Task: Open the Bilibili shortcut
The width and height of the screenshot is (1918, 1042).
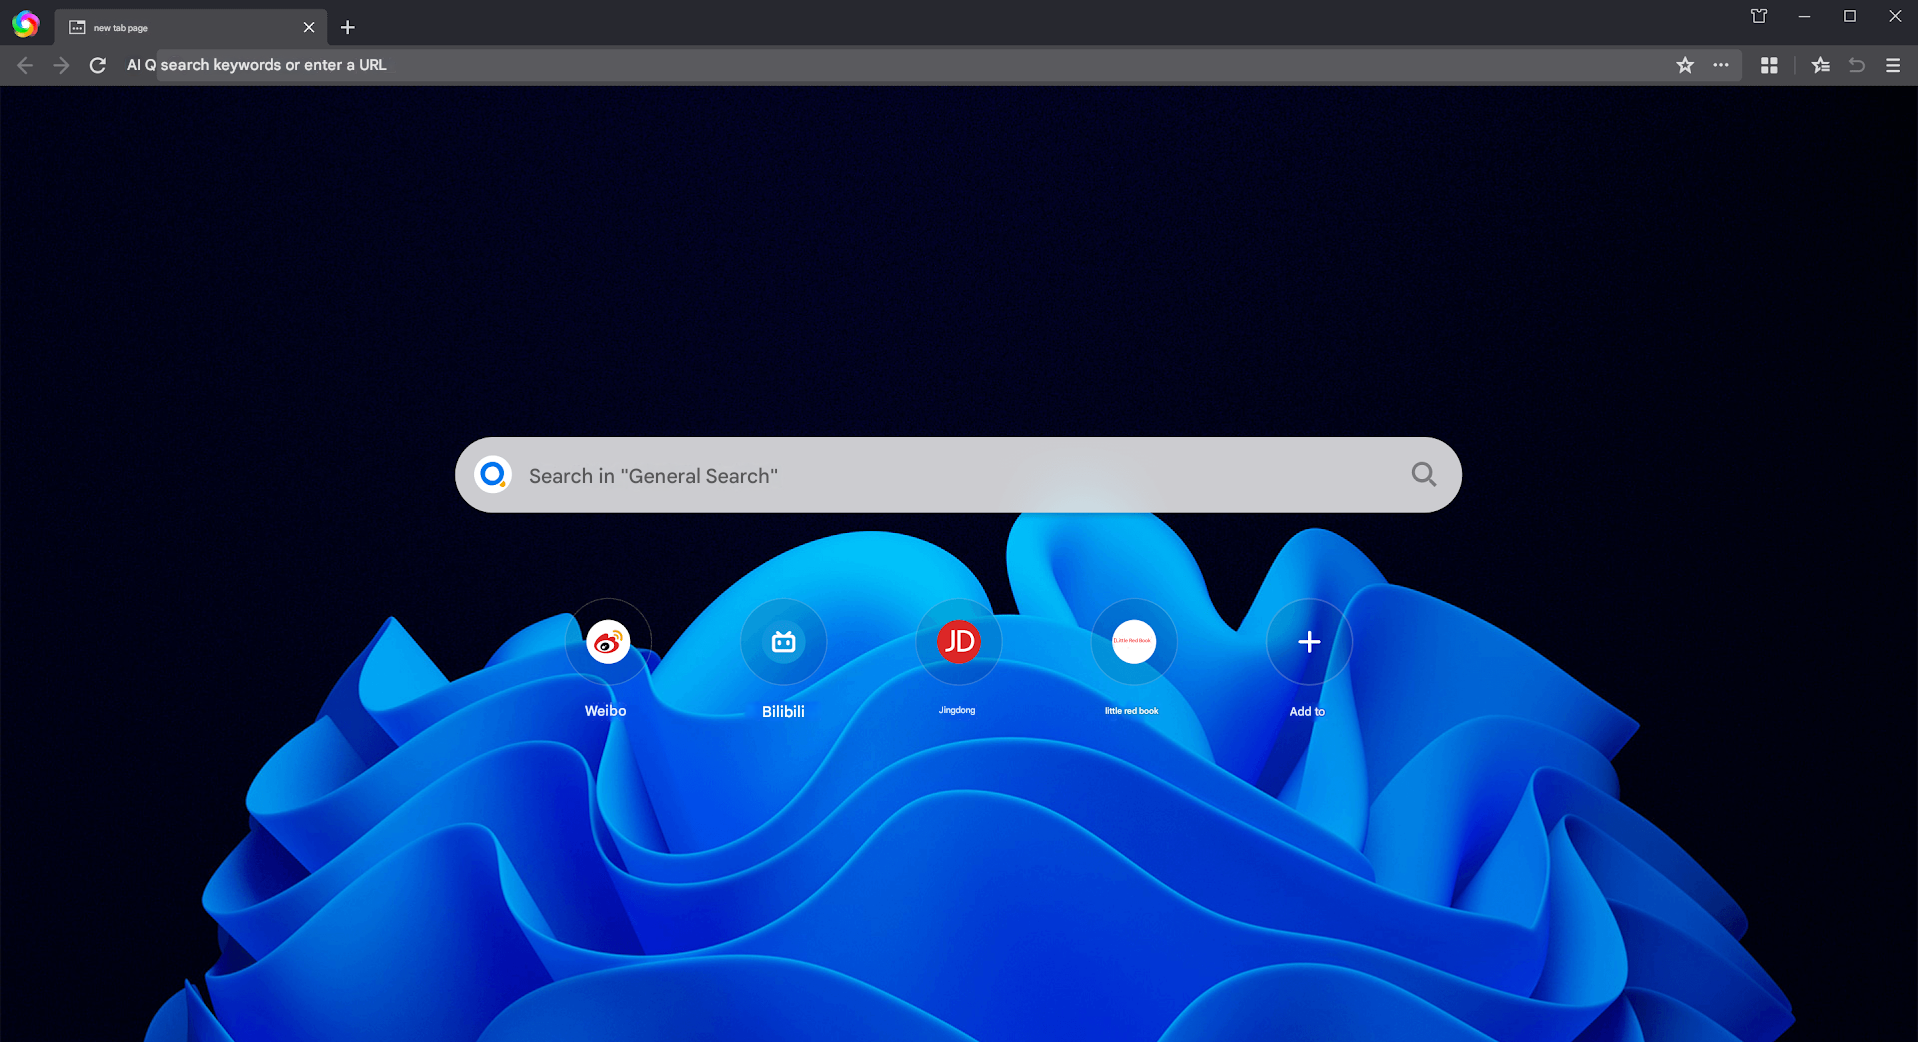Action: tap(783, 642)
